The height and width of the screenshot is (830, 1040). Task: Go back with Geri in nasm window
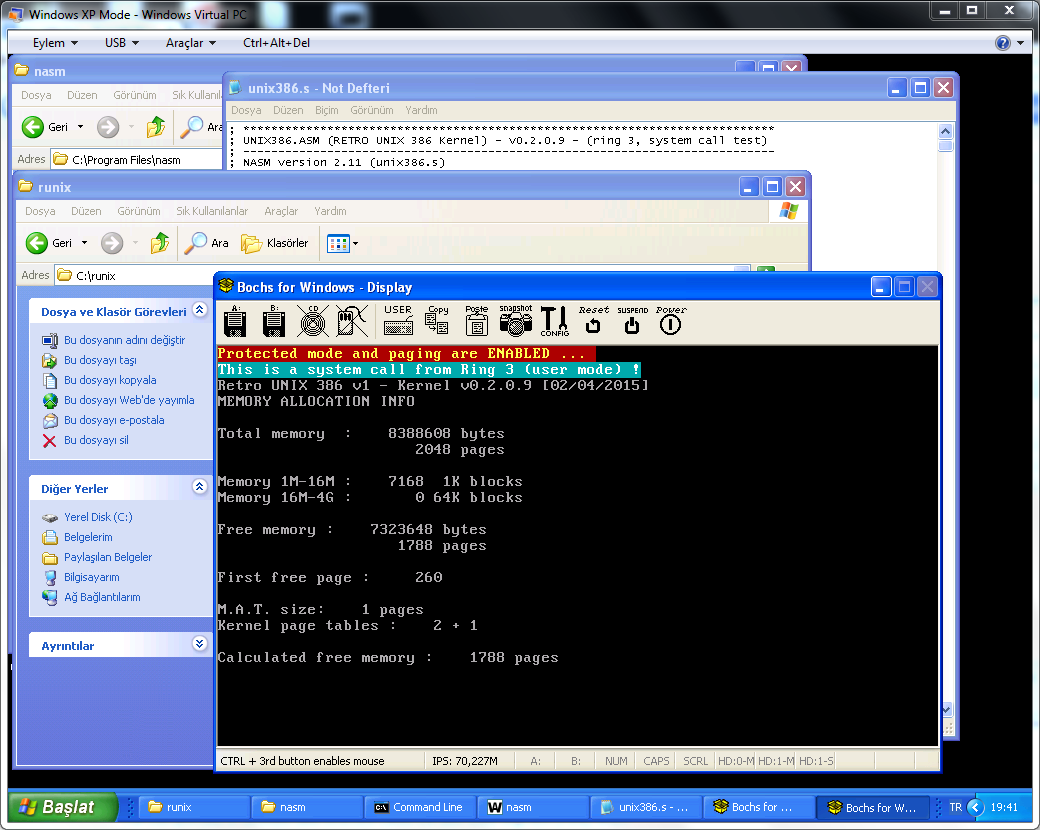pos(45,126)
